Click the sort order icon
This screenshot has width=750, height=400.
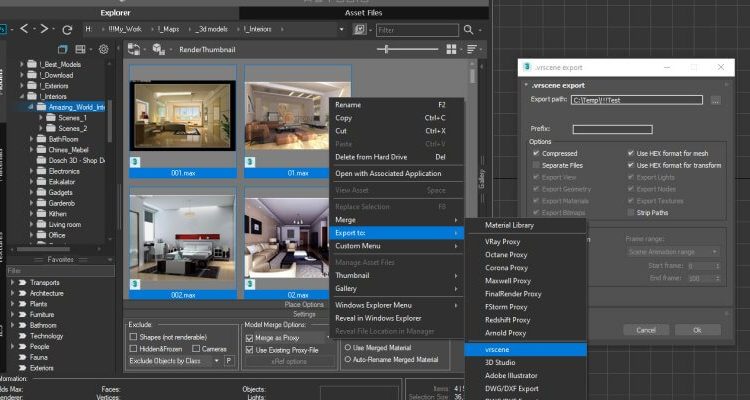(x=472, y=49)
